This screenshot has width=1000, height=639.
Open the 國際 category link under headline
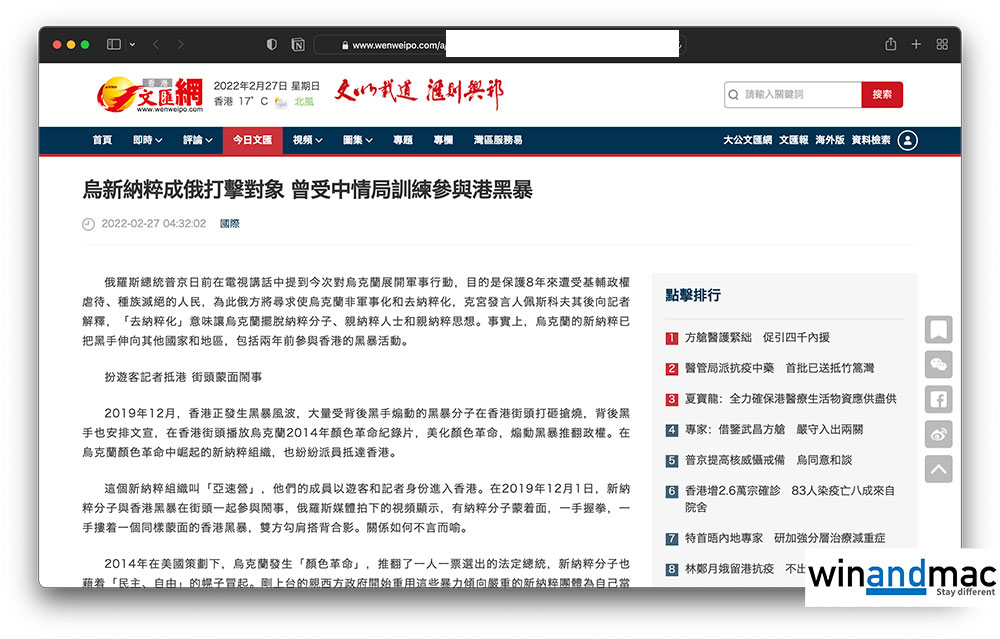pyautogui.click(x=230, y=224)
